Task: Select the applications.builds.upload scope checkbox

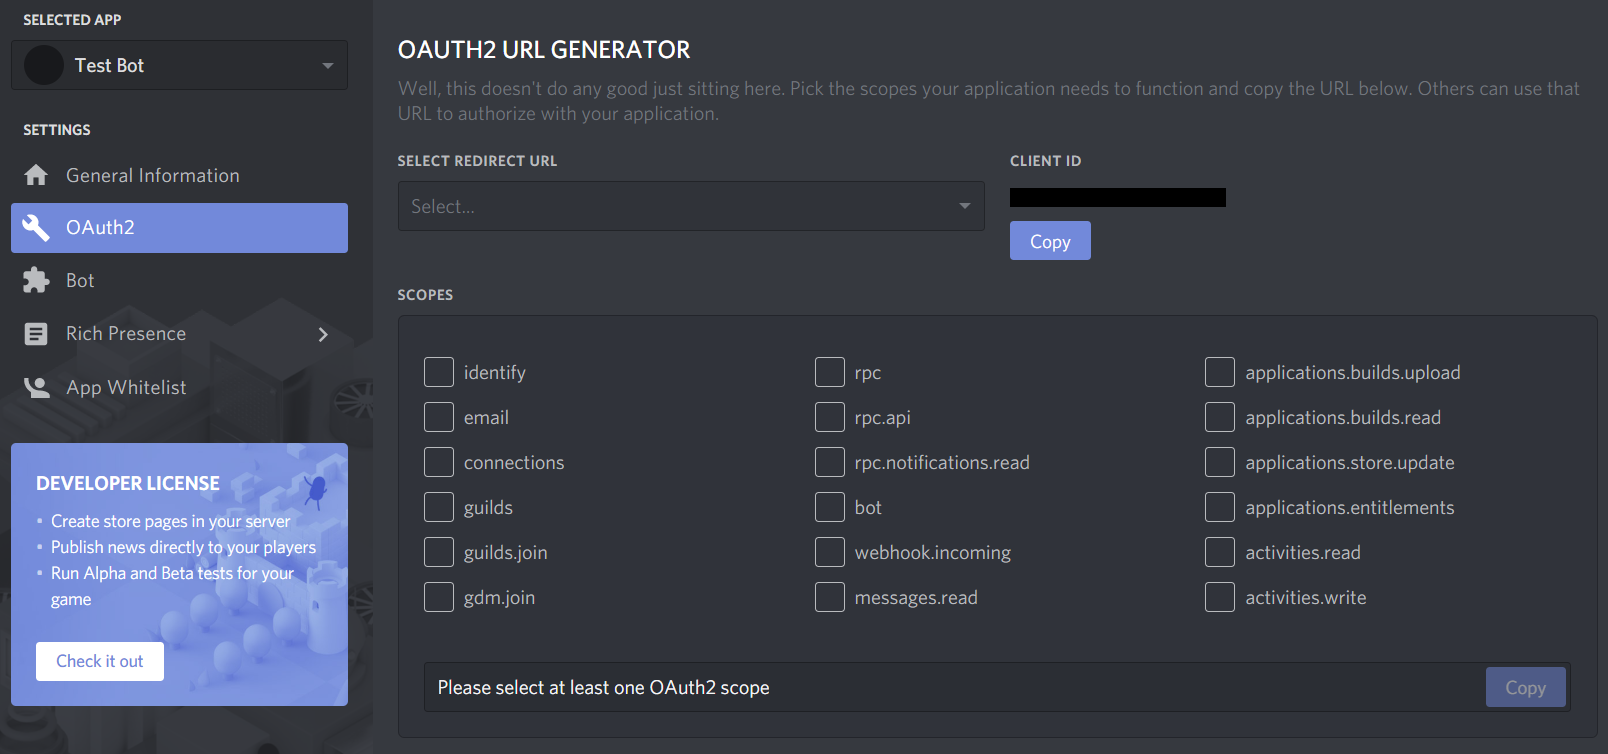Action: coord(1220,372)
